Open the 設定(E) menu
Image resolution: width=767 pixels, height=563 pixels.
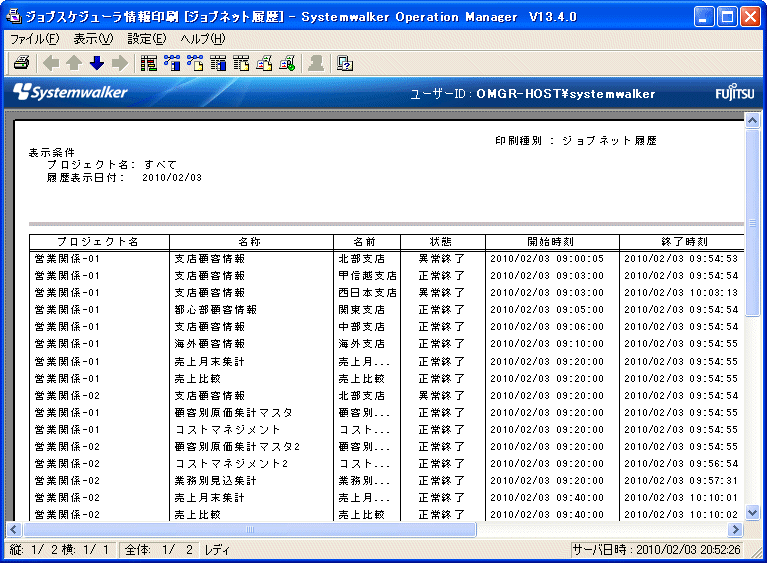tap(147, 39)
